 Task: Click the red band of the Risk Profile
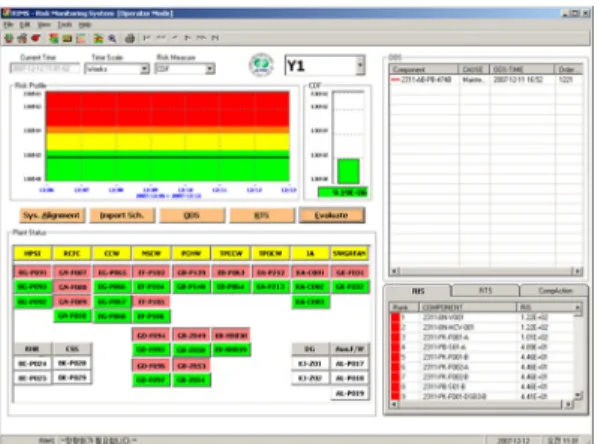167,109
